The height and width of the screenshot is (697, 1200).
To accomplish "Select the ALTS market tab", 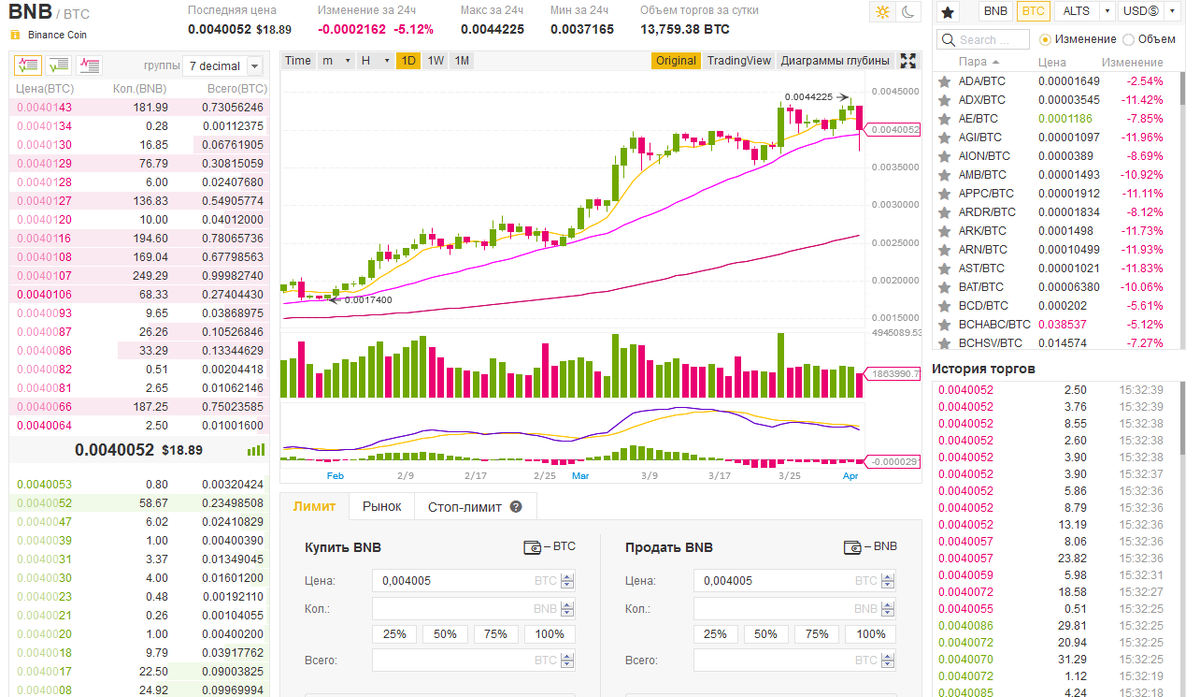I will [x=1077, y=12].
